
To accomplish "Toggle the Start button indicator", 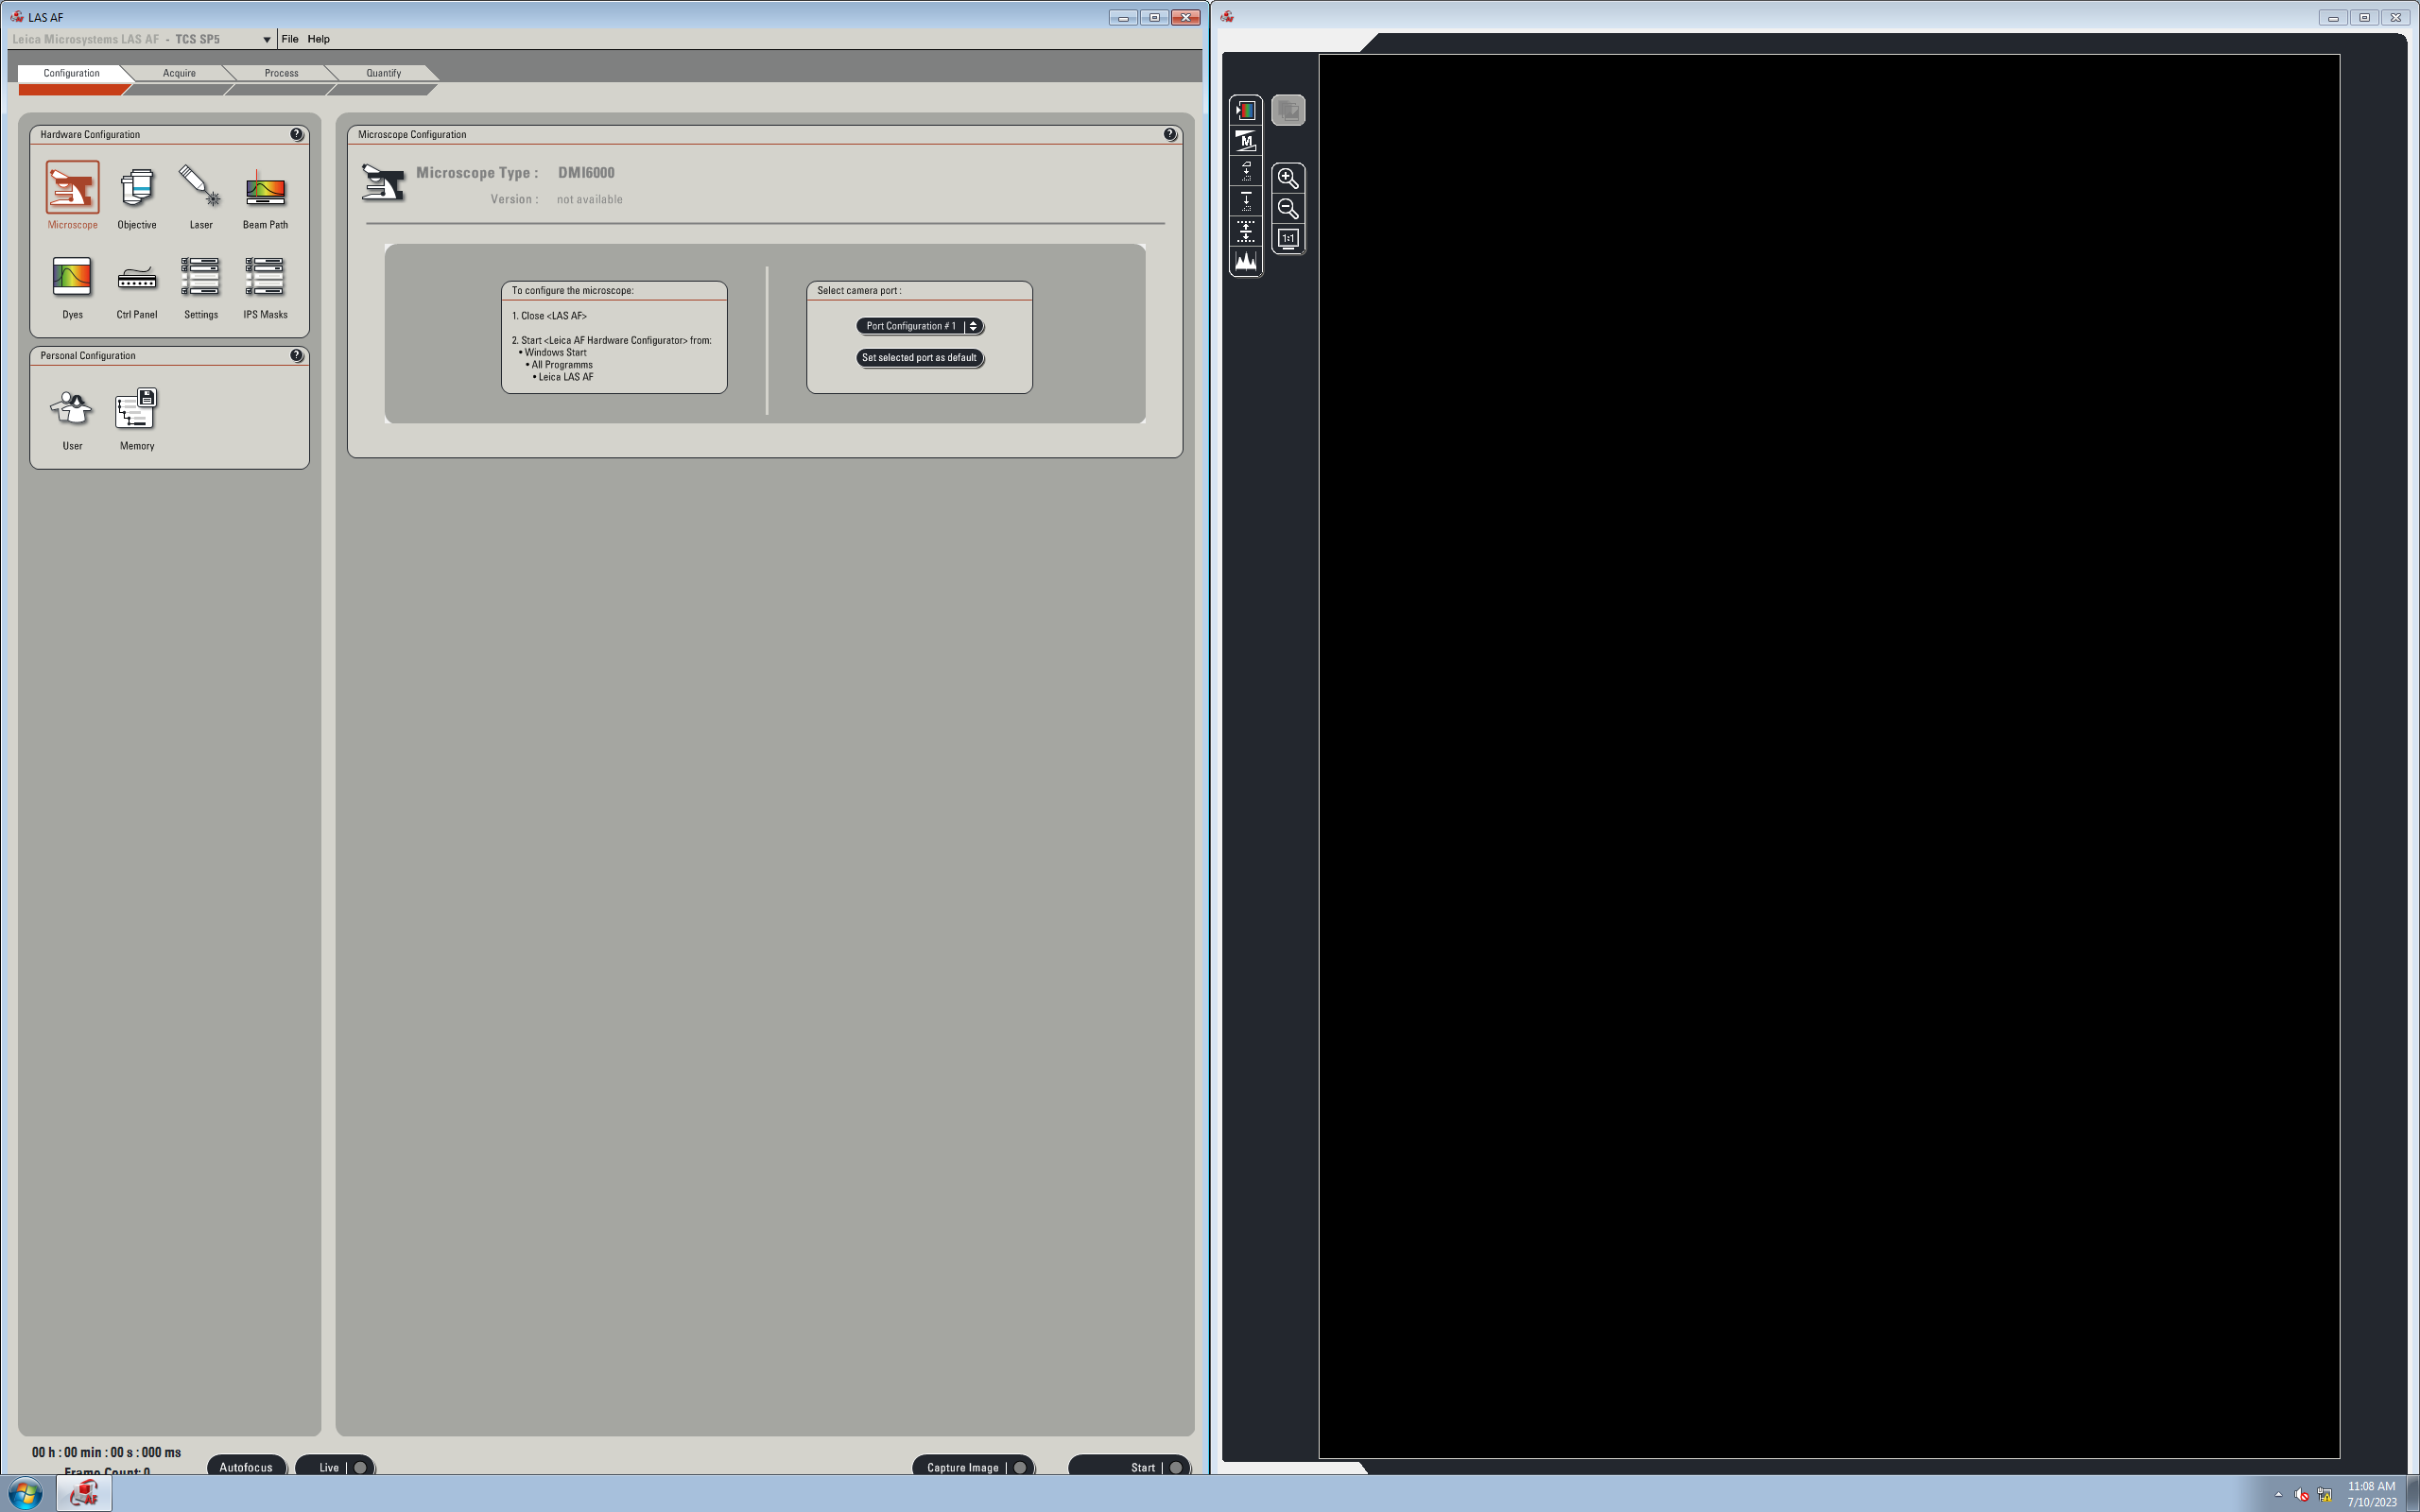I will pyautogui.click(x=1176, y=1467).
